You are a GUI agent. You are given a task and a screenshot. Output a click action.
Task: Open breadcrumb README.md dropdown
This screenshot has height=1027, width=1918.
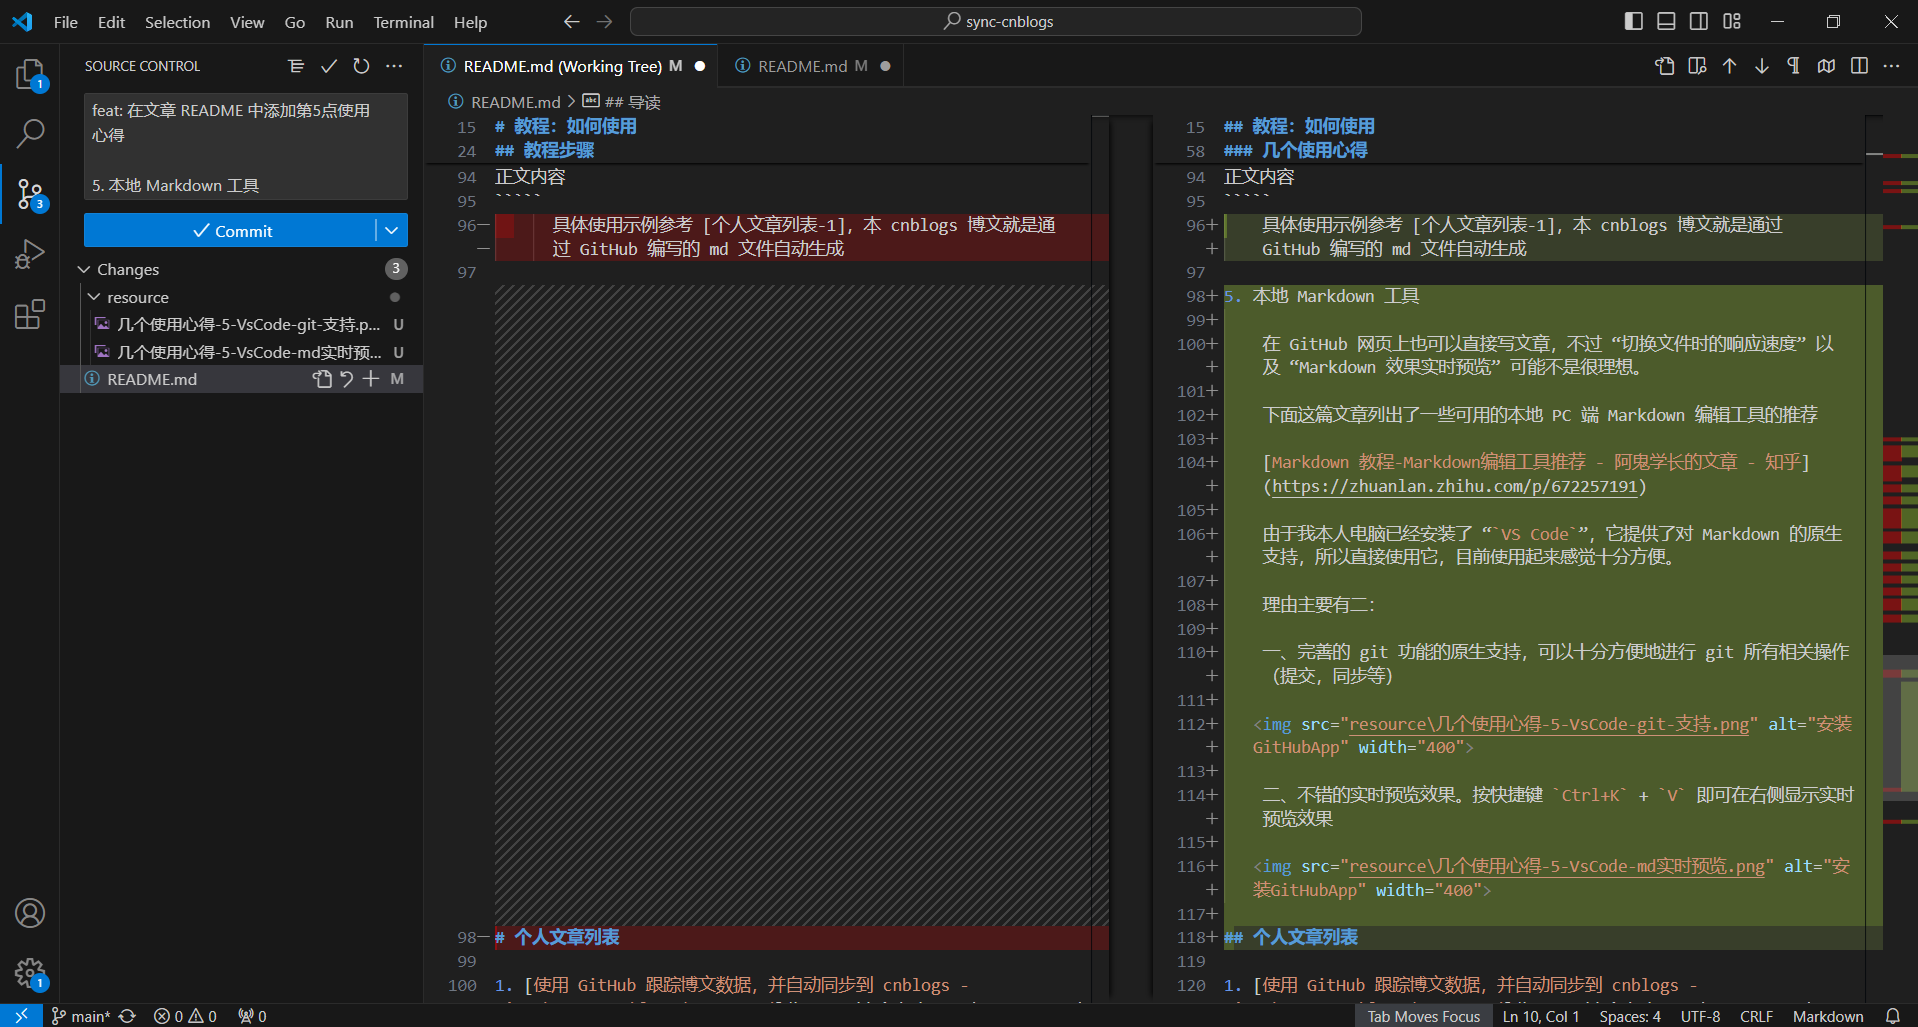pyautogui.click(x=505, y=102)
